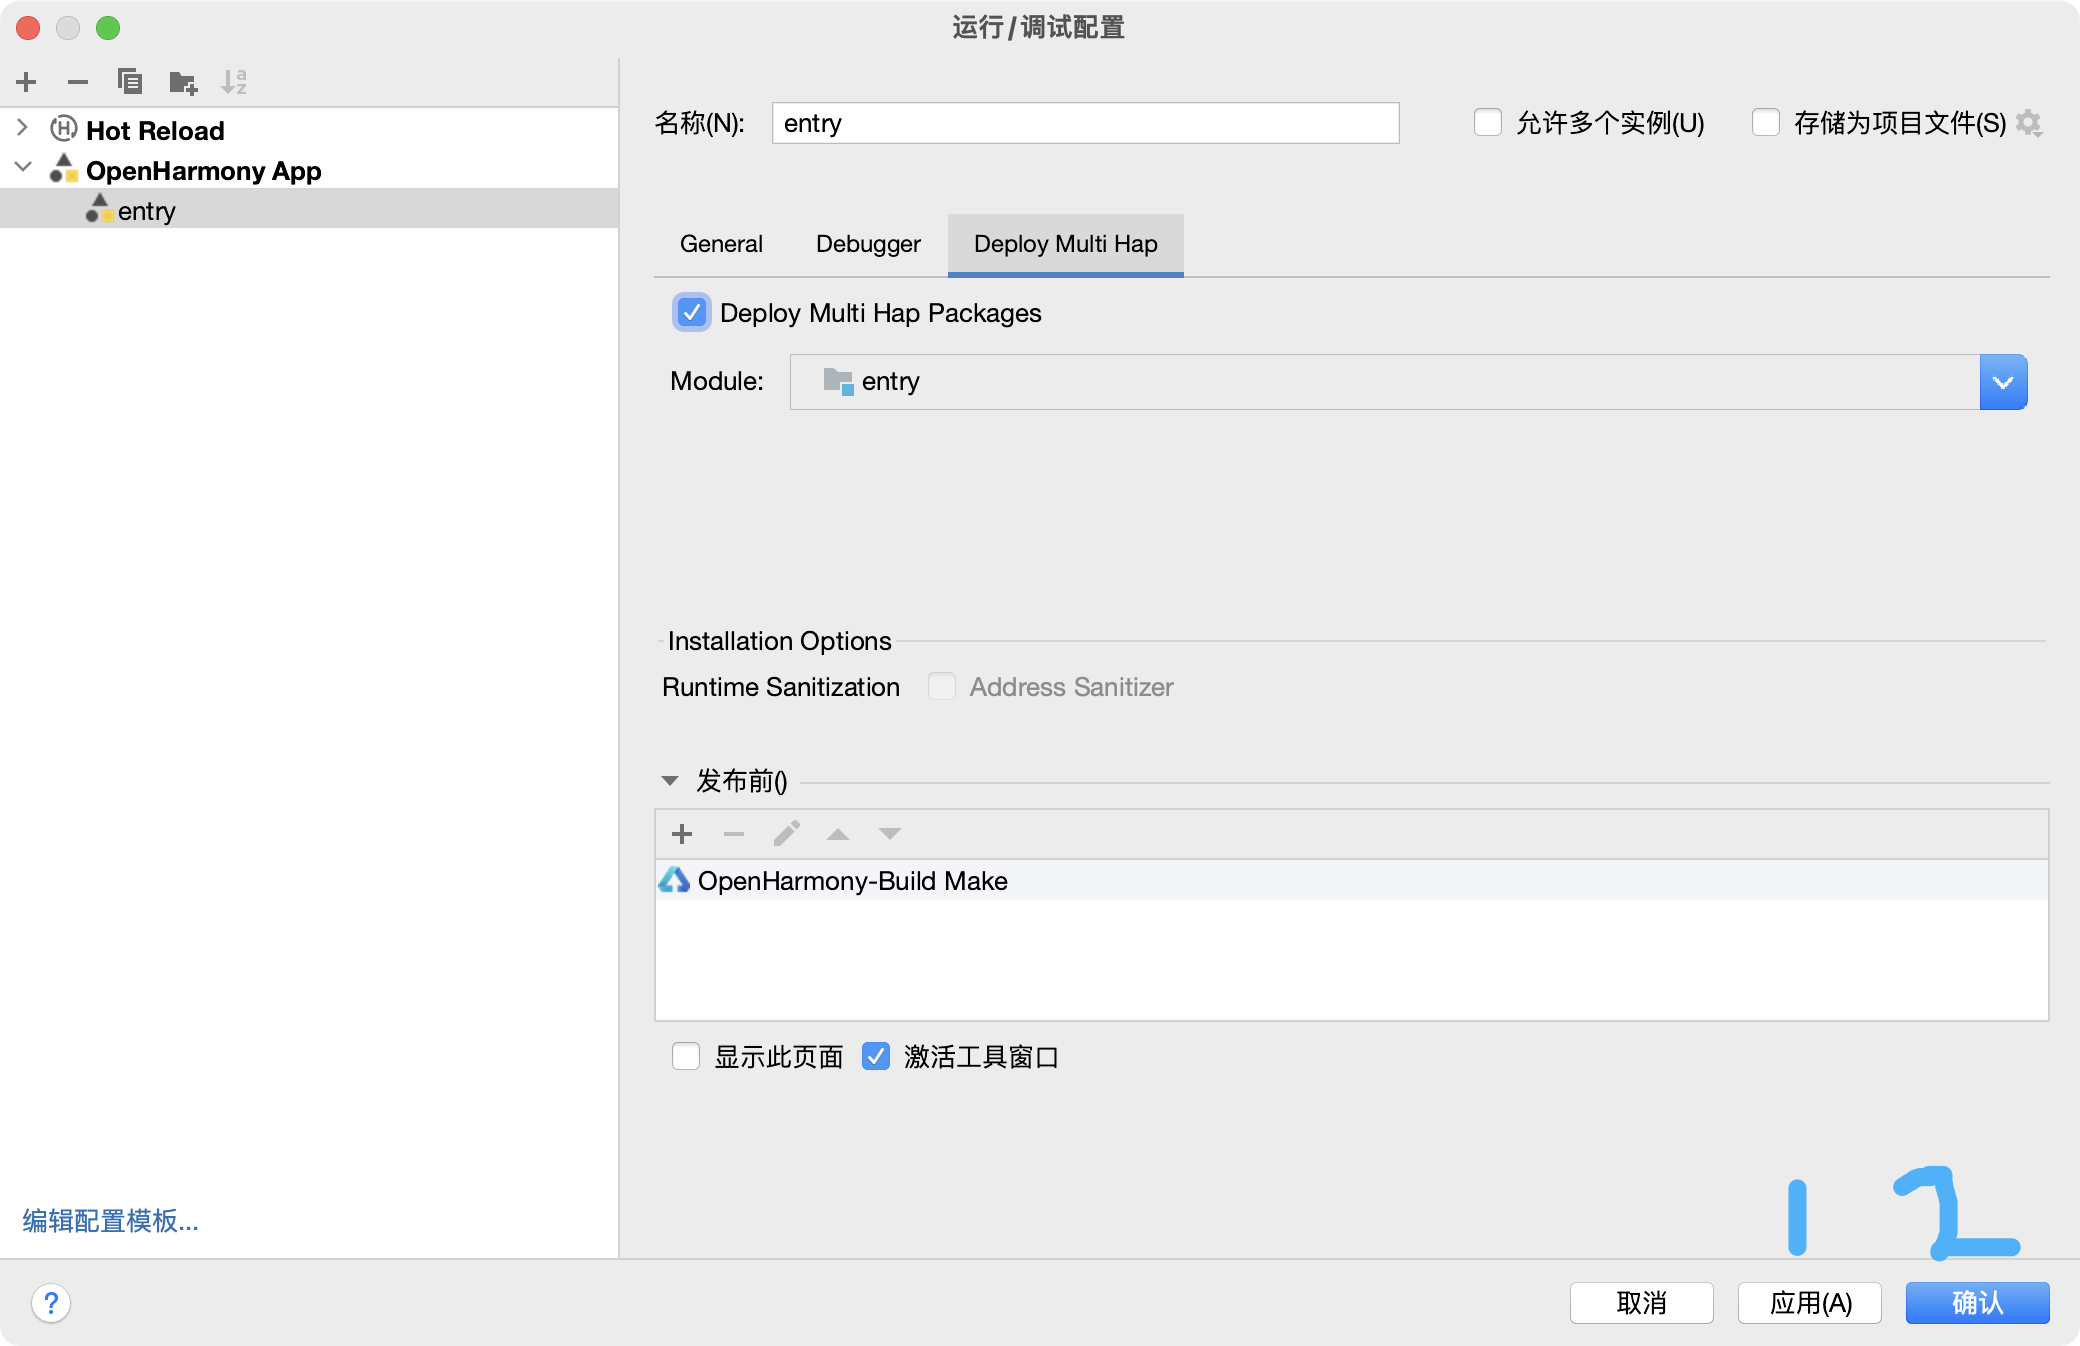Expand the Hot Reload tree node
This screenshot has width=2080, height=1346.
(x=23, y=129)
